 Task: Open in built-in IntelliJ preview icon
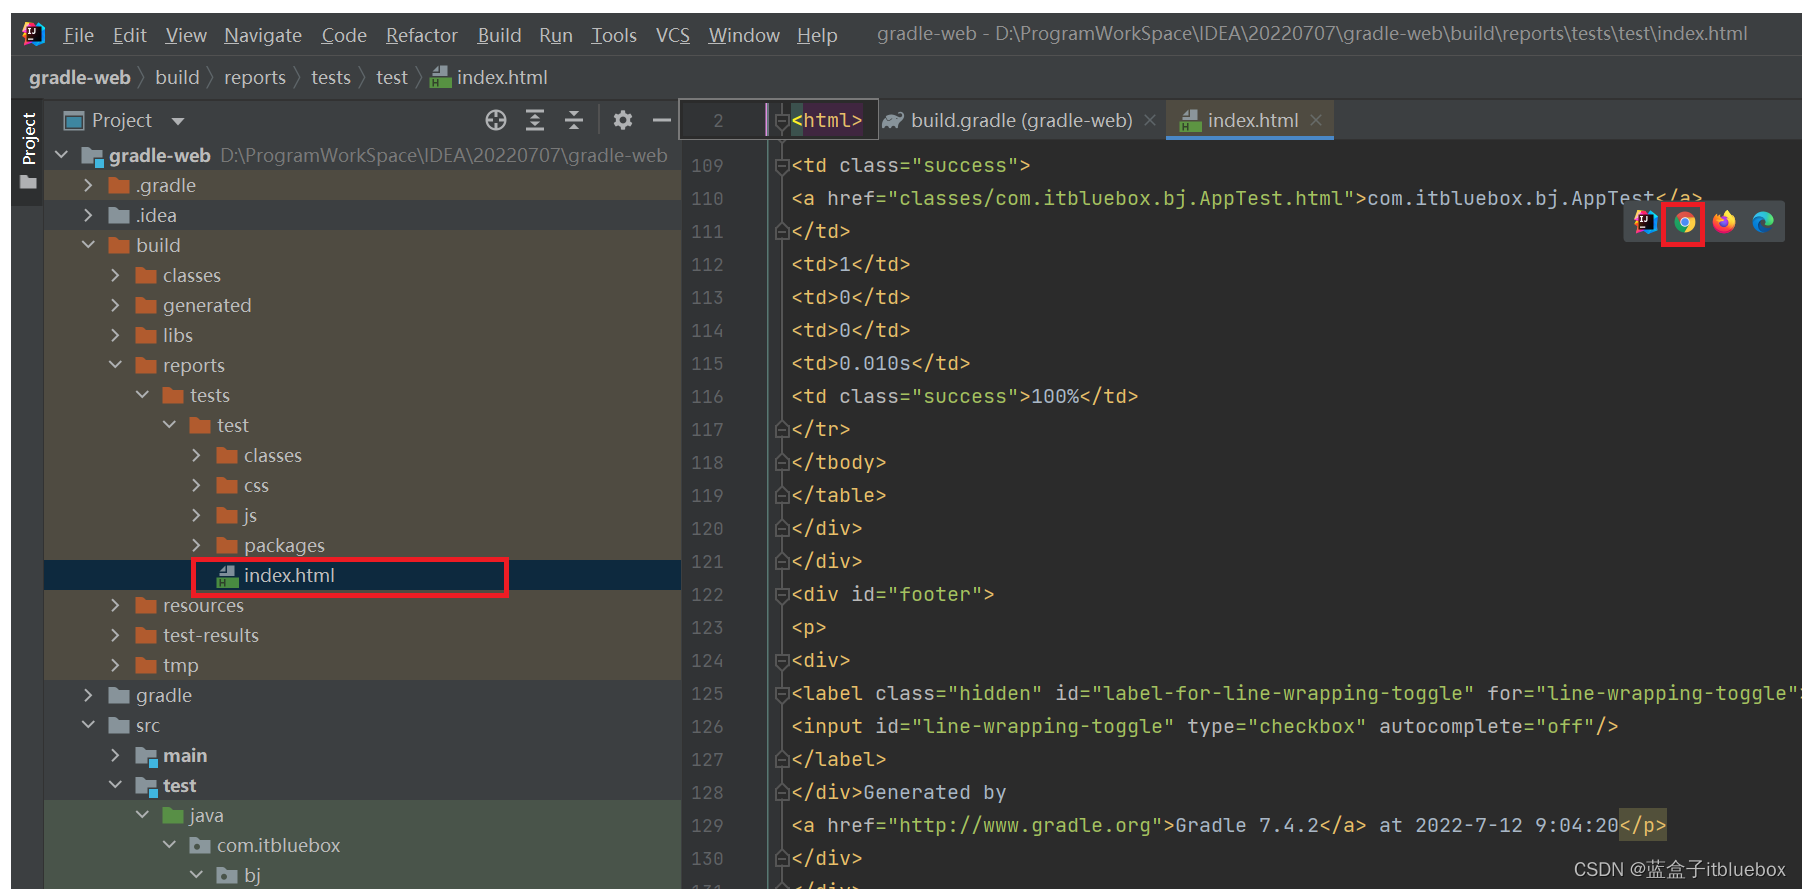click(x=1646, y=222)
